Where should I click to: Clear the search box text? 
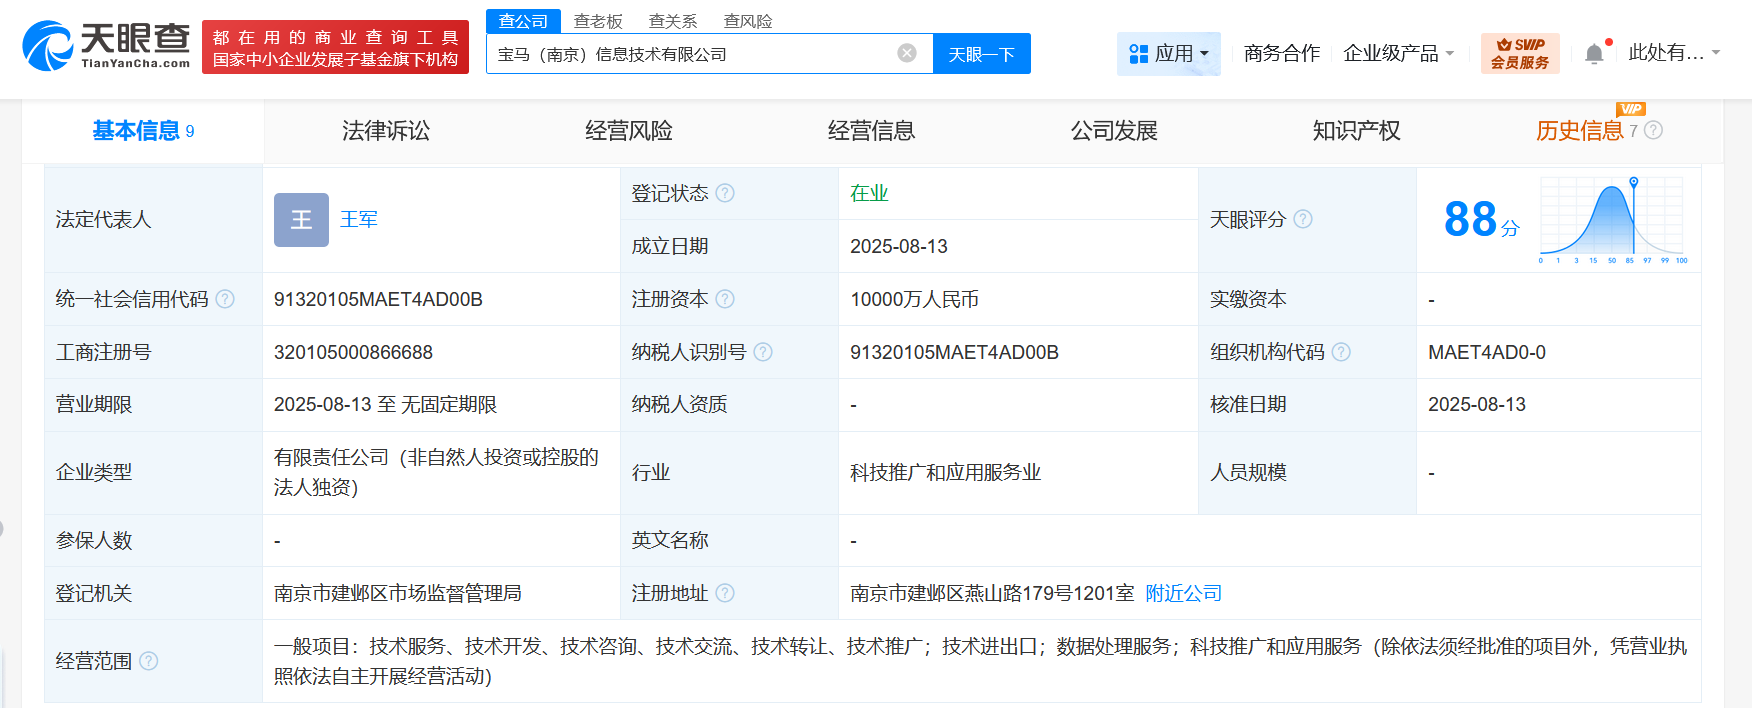pos(906,53)
